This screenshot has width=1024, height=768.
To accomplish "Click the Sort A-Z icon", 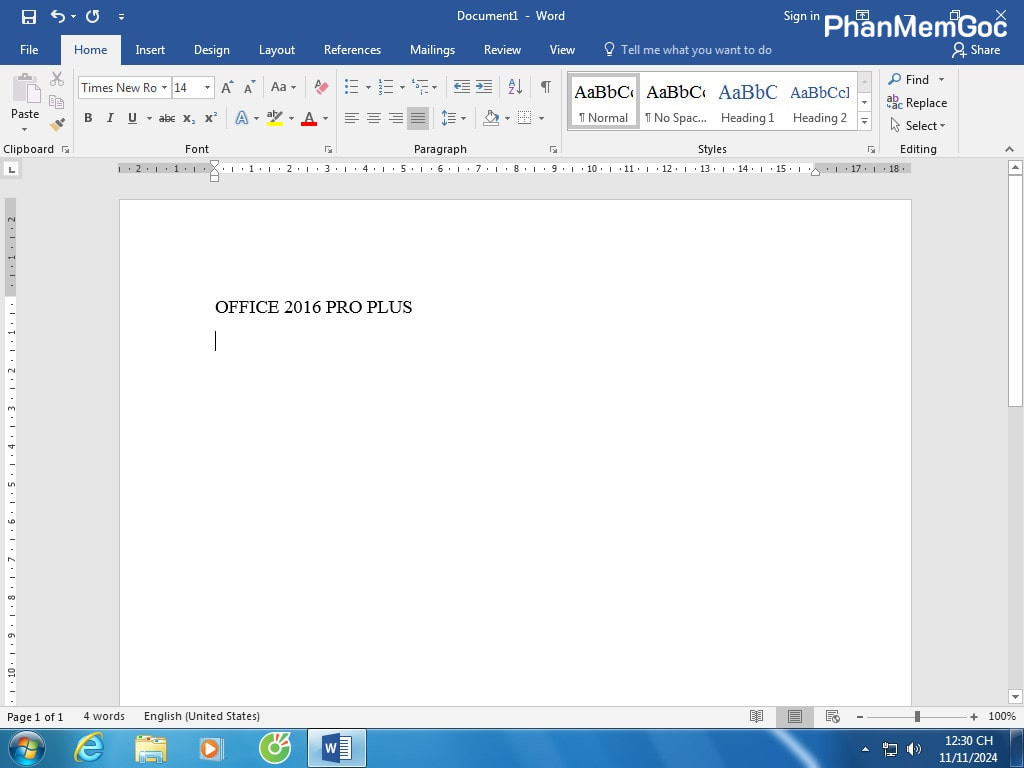I will click(514, 88).
